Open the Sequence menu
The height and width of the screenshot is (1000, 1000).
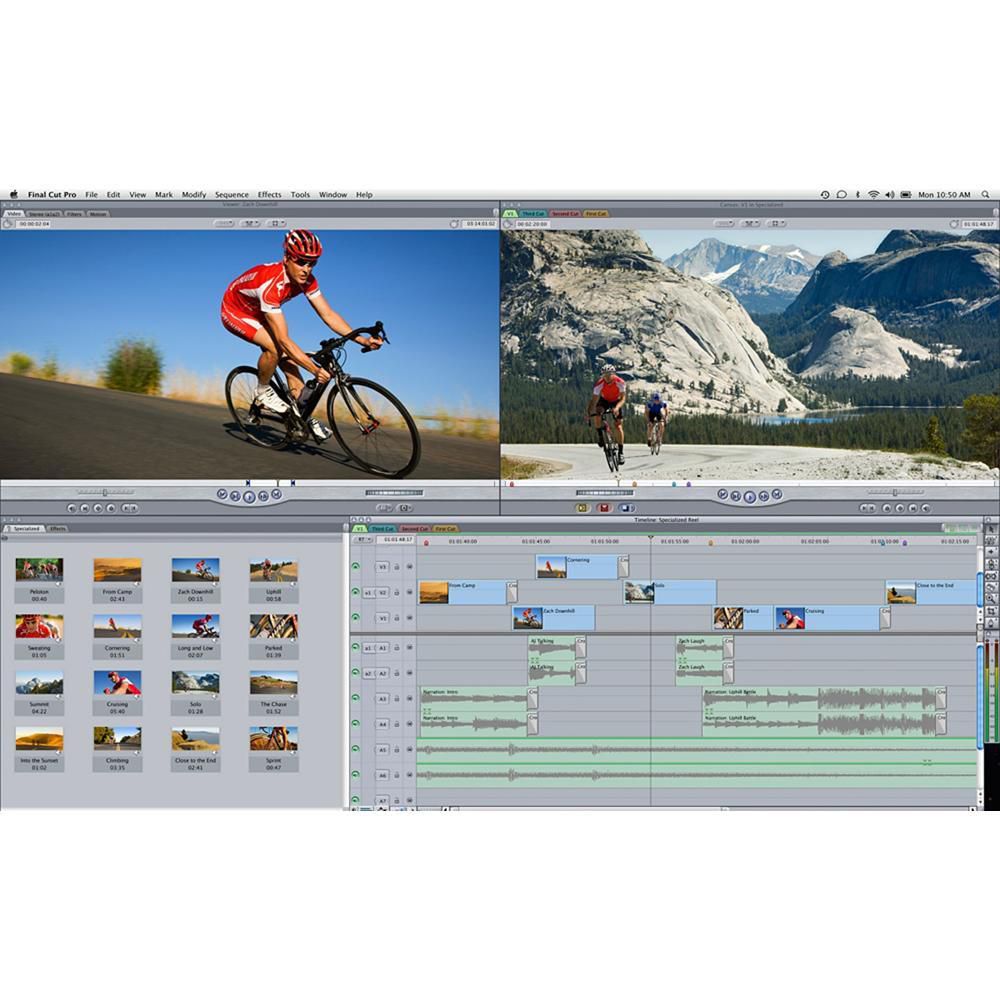pos(231,195)
